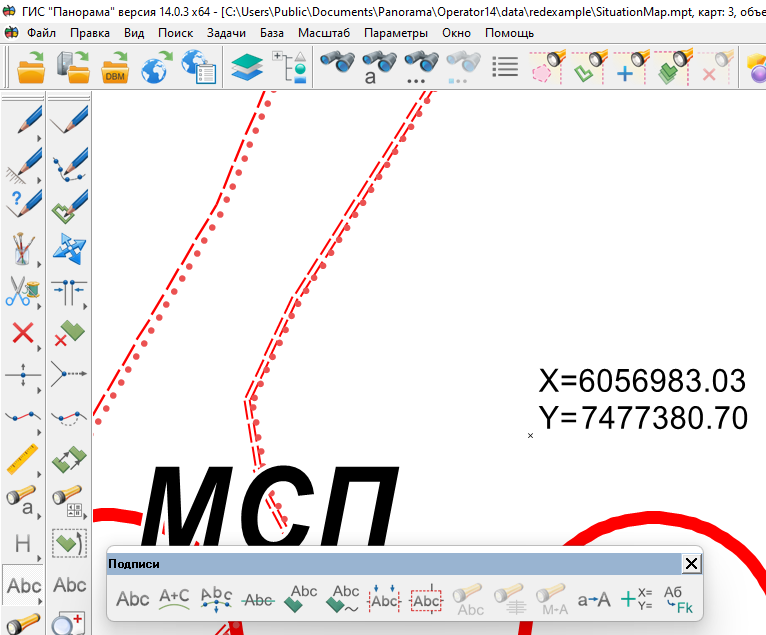
Task: Click X= Y= coordinates label icon
Action: 637,599
